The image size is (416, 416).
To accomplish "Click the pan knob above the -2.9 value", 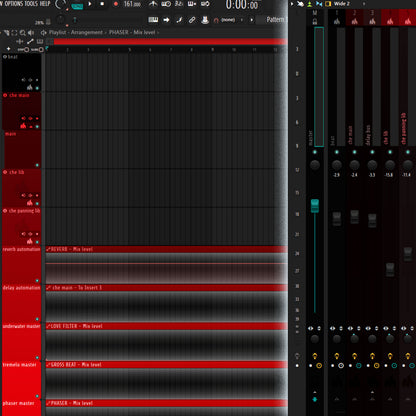I will click(337, 165).
